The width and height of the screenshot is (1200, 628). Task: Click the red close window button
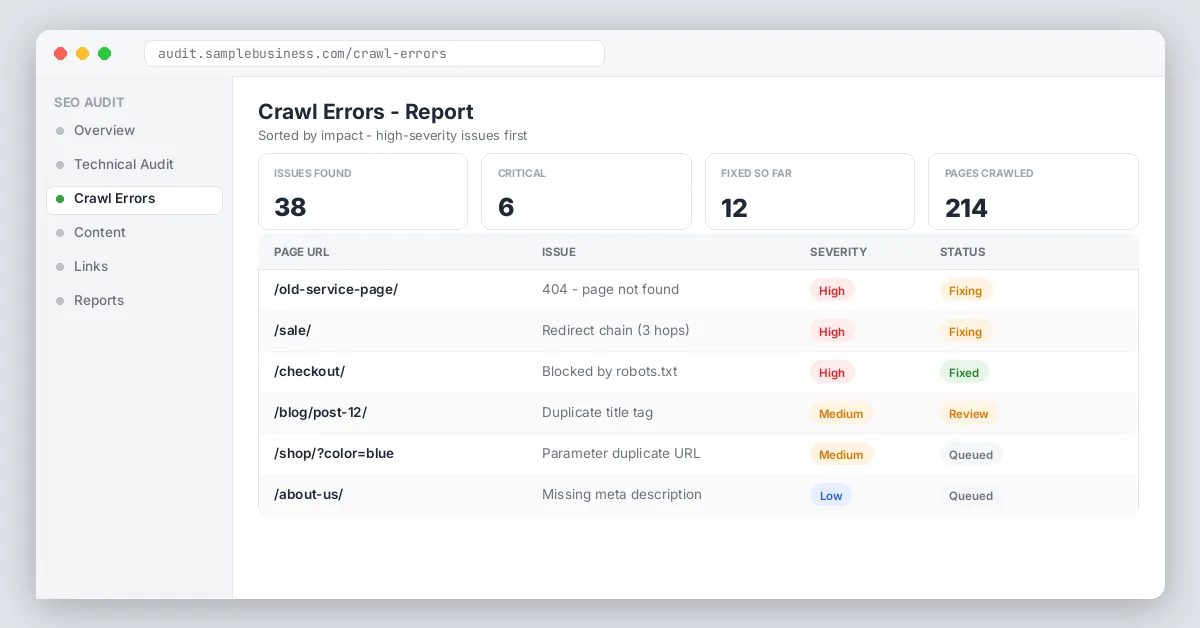(x=60, y=53)
